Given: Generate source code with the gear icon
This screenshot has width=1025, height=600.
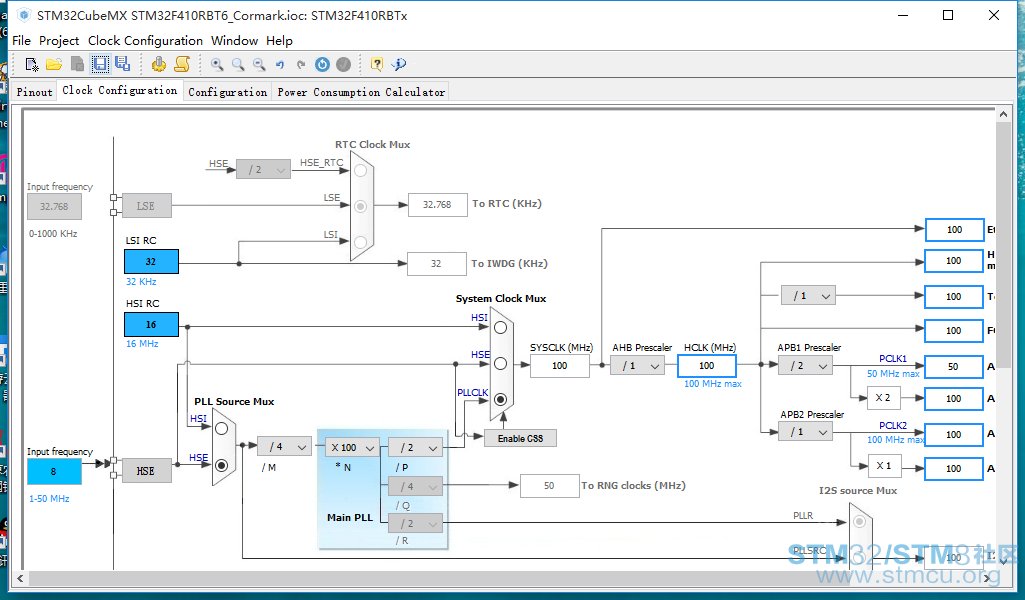Looking at the screenshot, I should click(159, 64).
